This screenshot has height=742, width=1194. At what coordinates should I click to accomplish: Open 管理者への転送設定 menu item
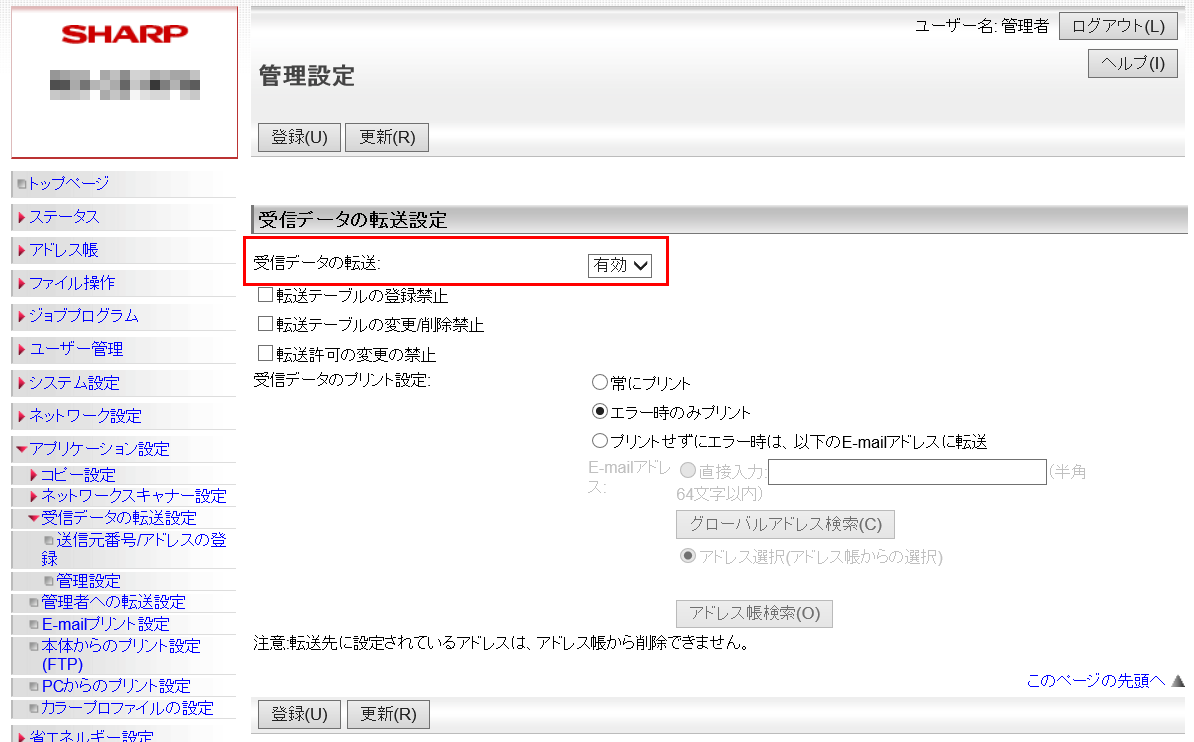tap(113, 602)
